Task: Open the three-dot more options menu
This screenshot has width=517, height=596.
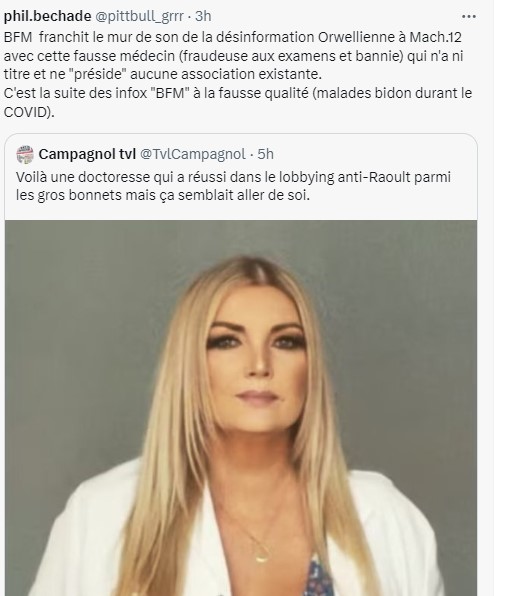Action: [x=468, y=16]
